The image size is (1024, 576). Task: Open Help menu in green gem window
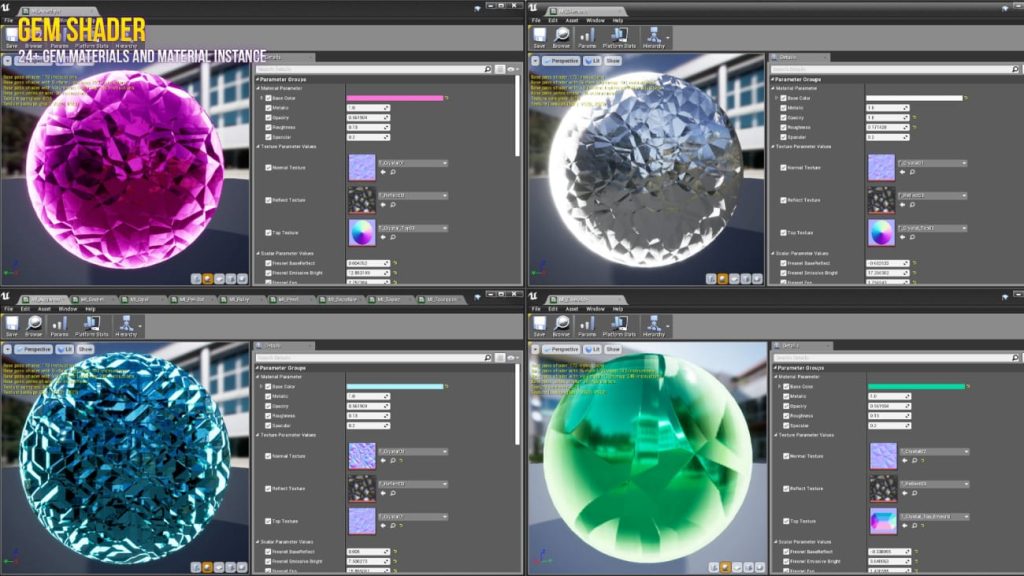click(618, 309)
